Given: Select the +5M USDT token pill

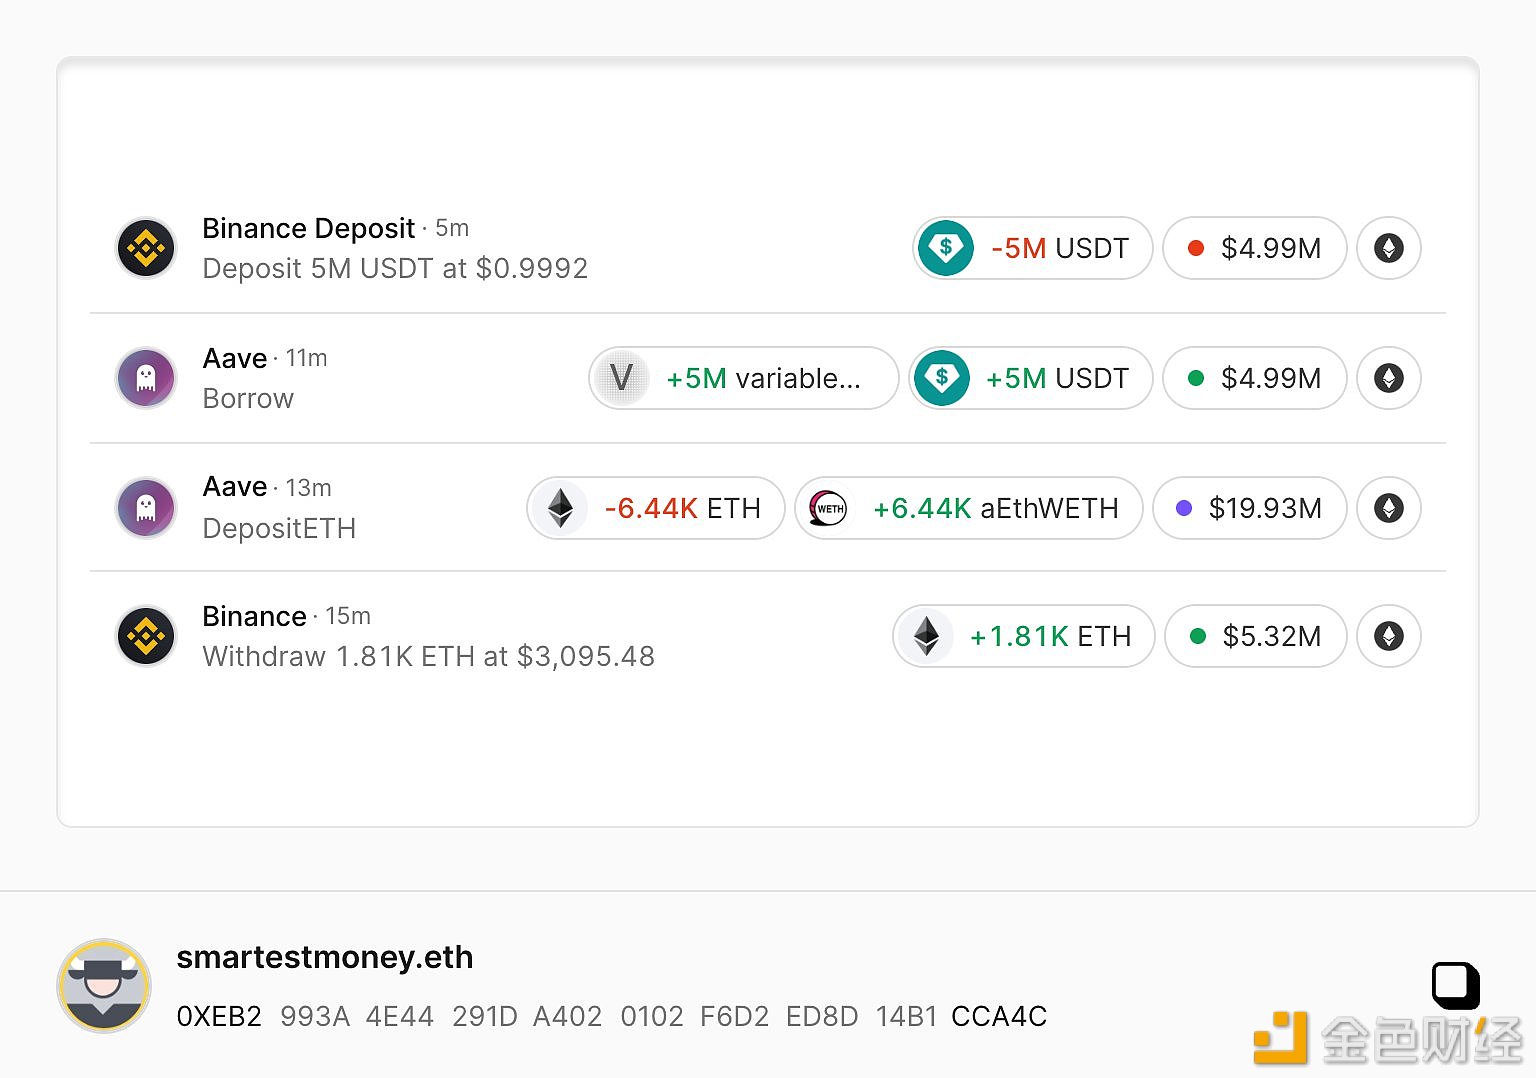Looking at the screenshot, I should pyautogui.click(x=1030, y=378).
